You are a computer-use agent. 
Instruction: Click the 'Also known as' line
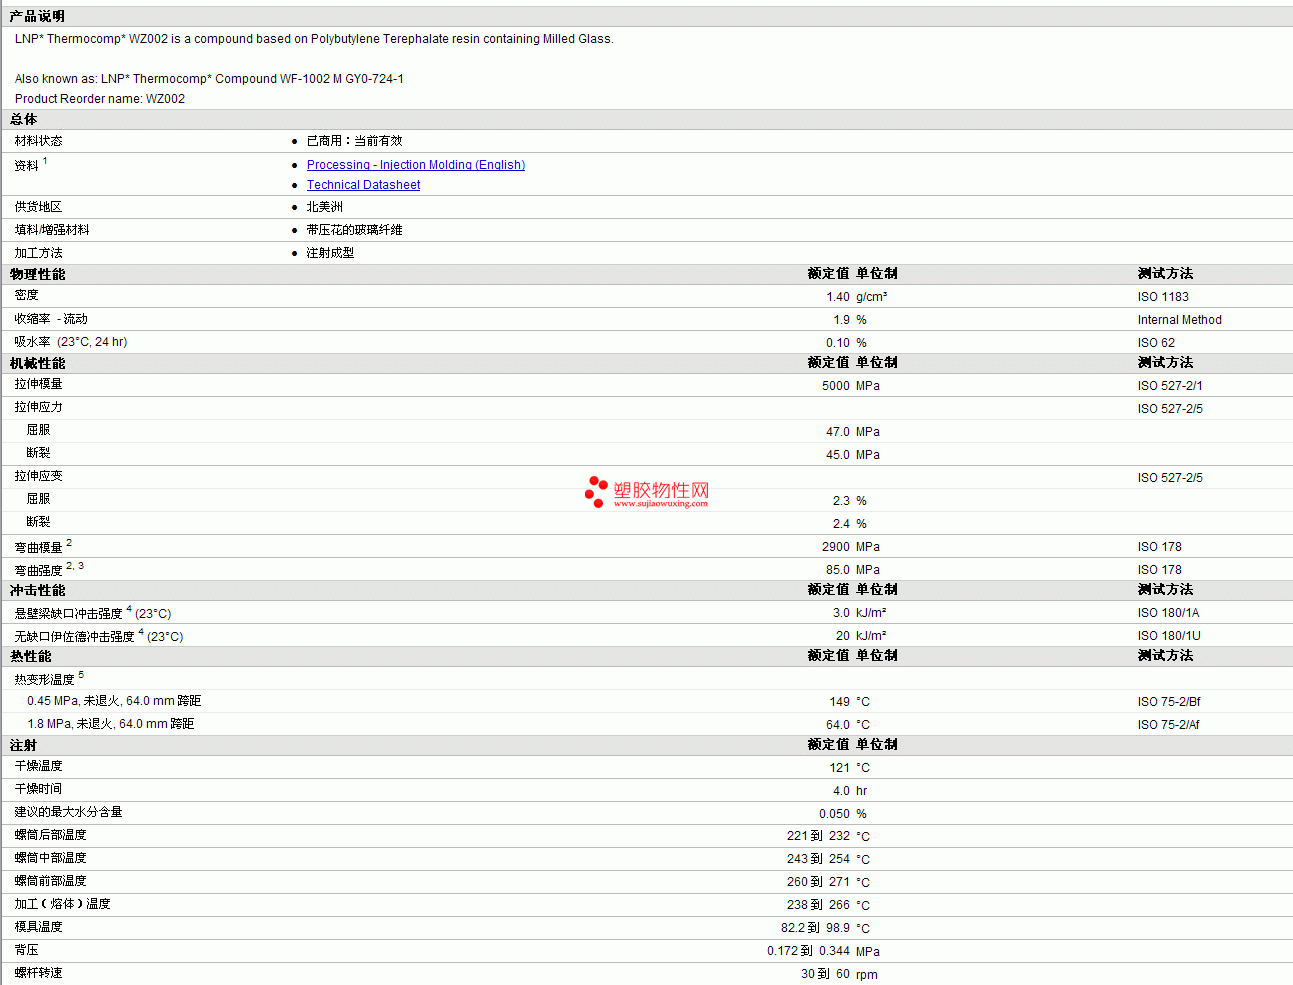[x=209, y=79]
